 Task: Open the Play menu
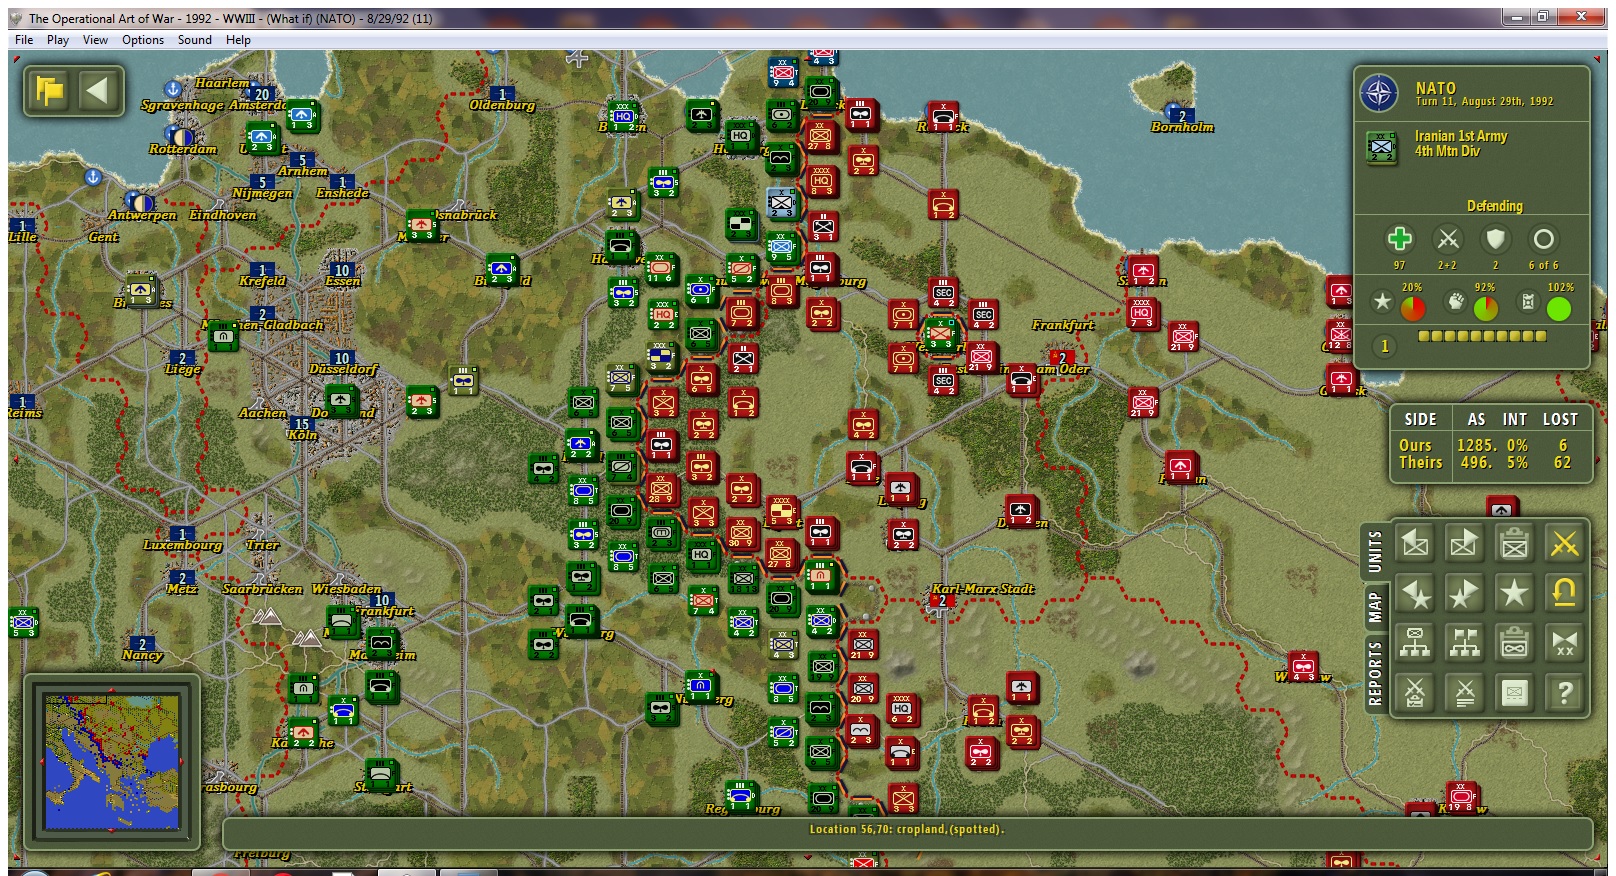point(58,40)
